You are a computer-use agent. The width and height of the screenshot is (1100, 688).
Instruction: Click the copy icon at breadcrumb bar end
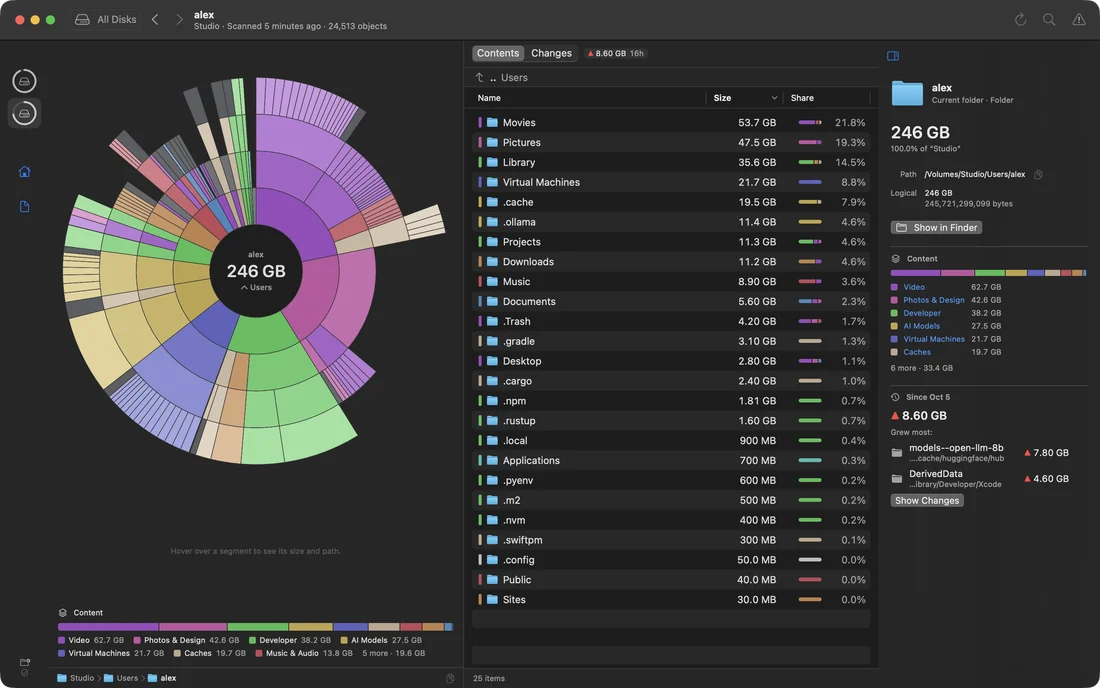point(450,678)
